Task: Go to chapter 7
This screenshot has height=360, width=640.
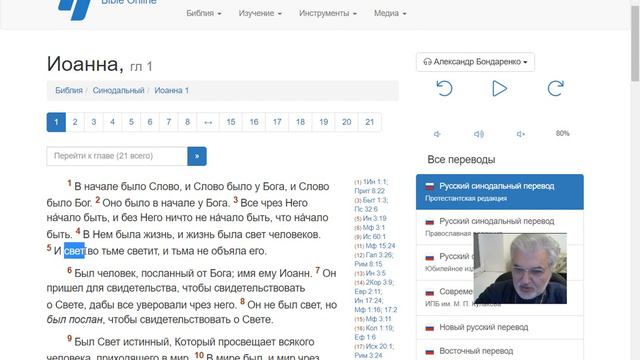Action: click(x=169, y=122)
